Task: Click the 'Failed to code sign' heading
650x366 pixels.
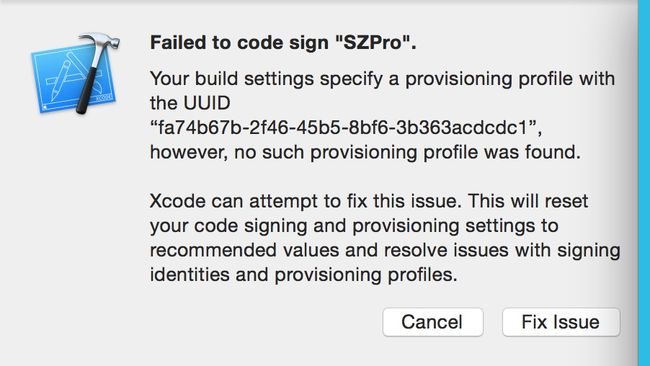Action: click(283, 42)
